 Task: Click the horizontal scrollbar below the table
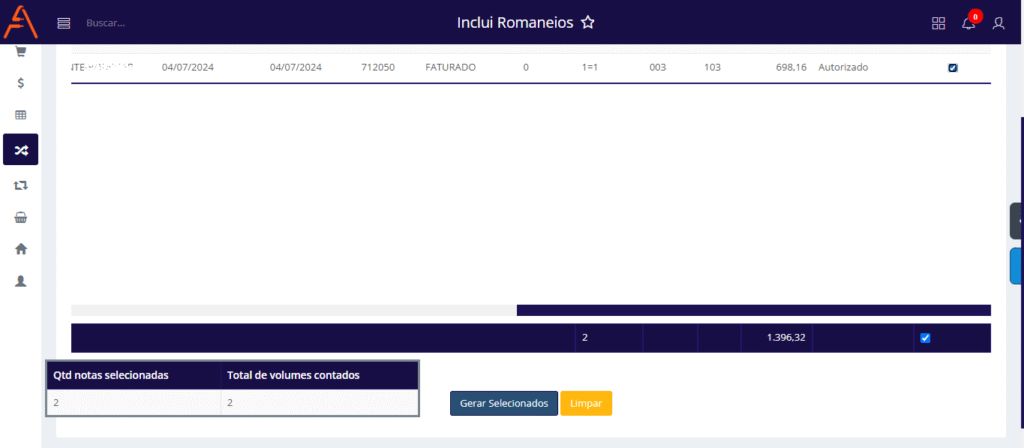tap(753, 310)
